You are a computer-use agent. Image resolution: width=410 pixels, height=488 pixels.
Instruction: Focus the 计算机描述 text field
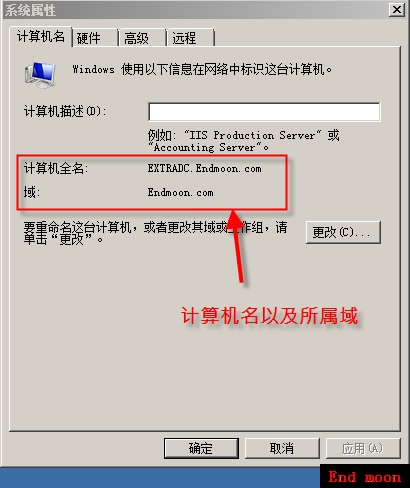pyautogui.click(x=264, y=111)
